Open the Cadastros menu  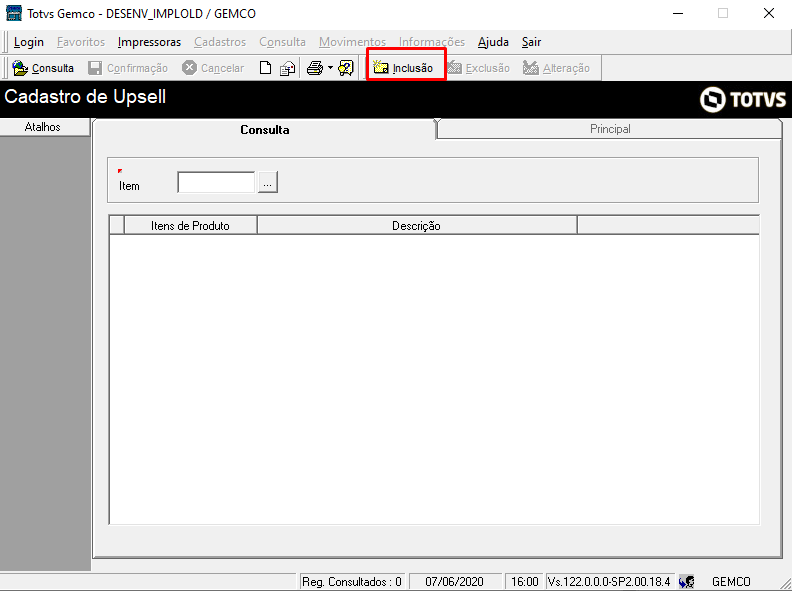(x=220, y=42)
